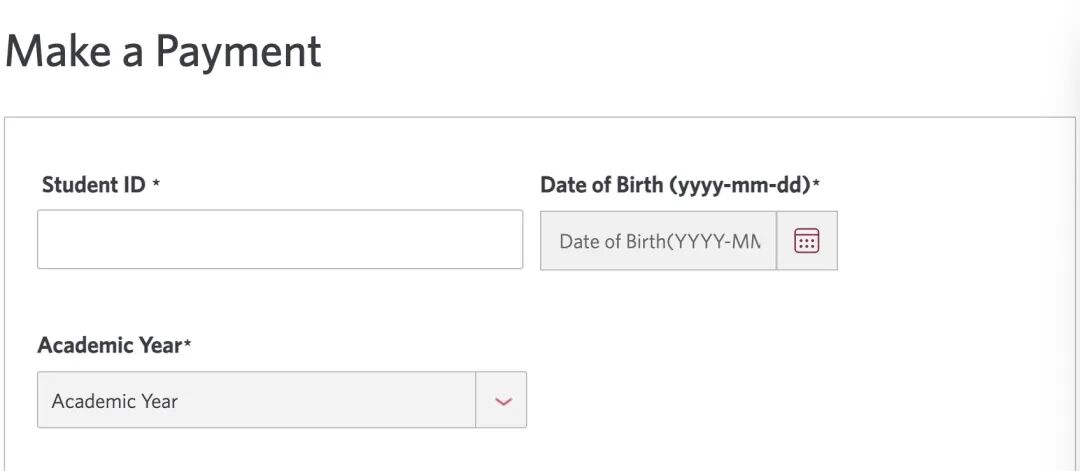Place cursor in empty Student ID input

pos(280,240)
